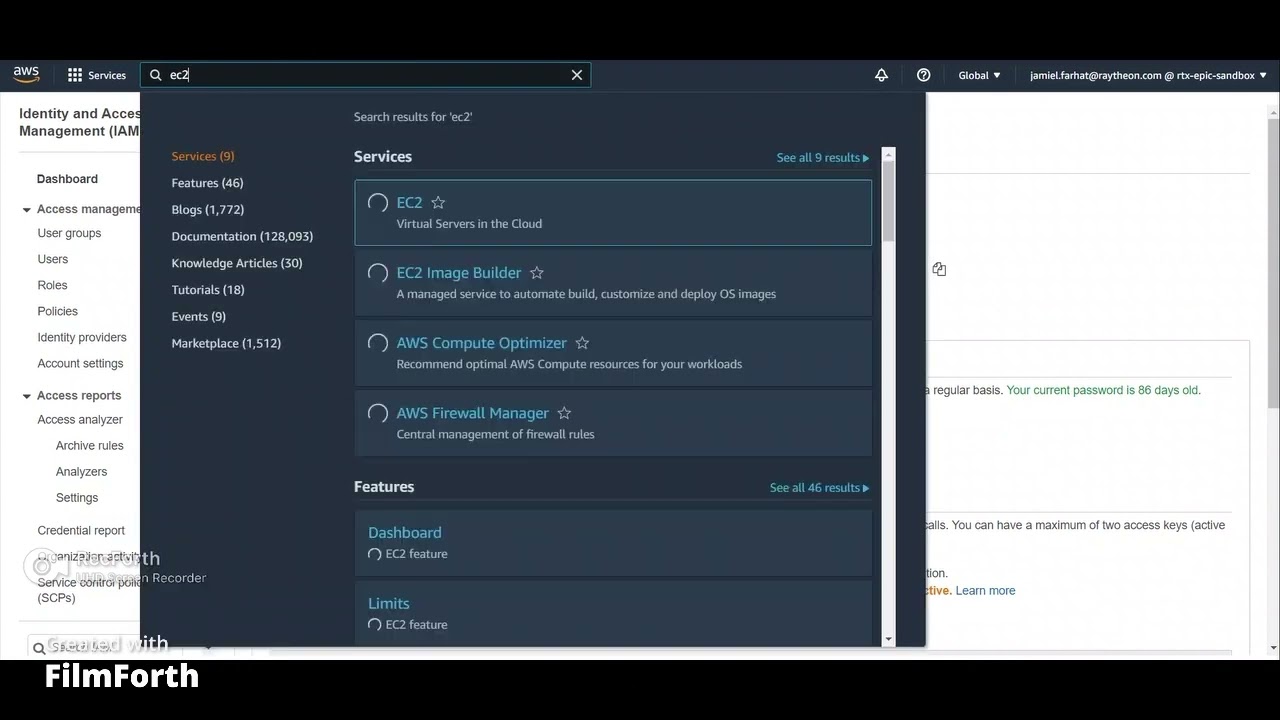
Task: Select Knowledge Articles (30) filter category
Action: (237, 263)
